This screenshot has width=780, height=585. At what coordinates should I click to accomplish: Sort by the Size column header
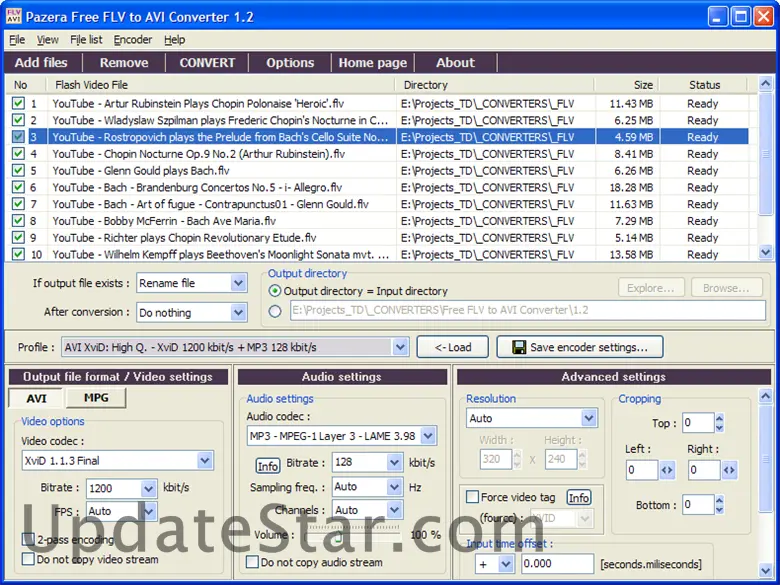pos(627,85)
